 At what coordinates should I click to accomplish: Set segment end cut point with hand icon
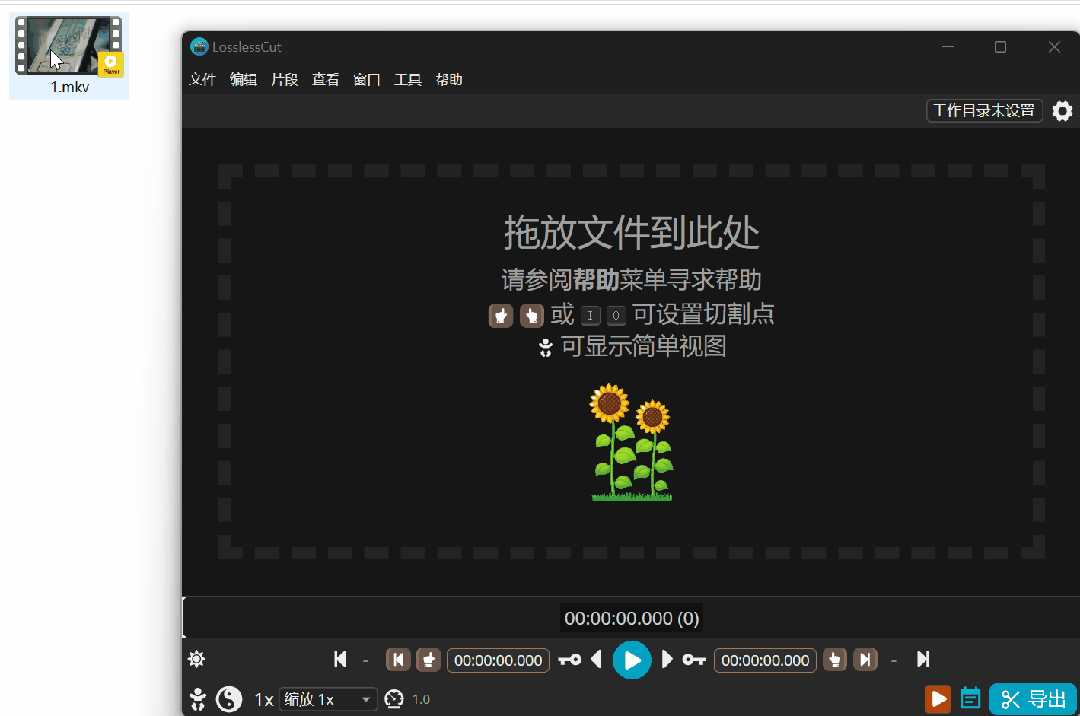tap(835, 660)
